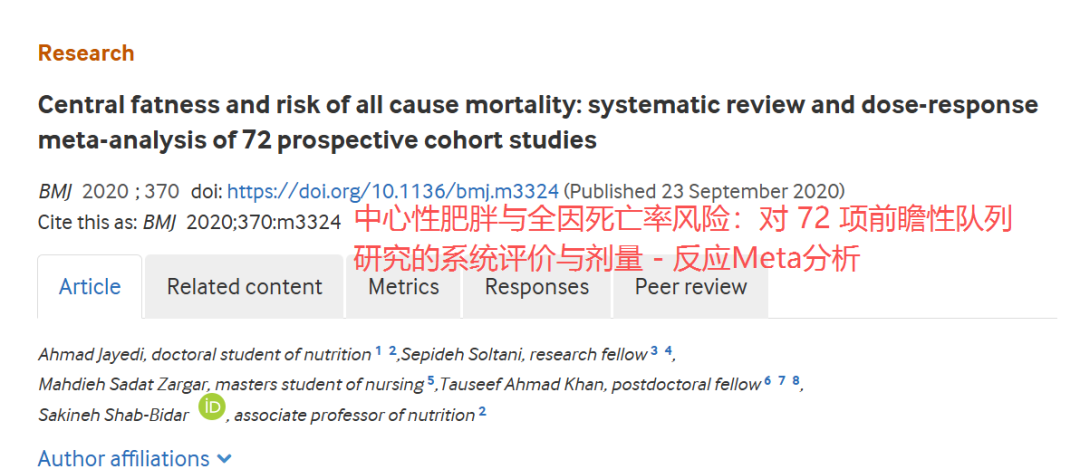Click the article title Central fatness heading

coord(537,123)
